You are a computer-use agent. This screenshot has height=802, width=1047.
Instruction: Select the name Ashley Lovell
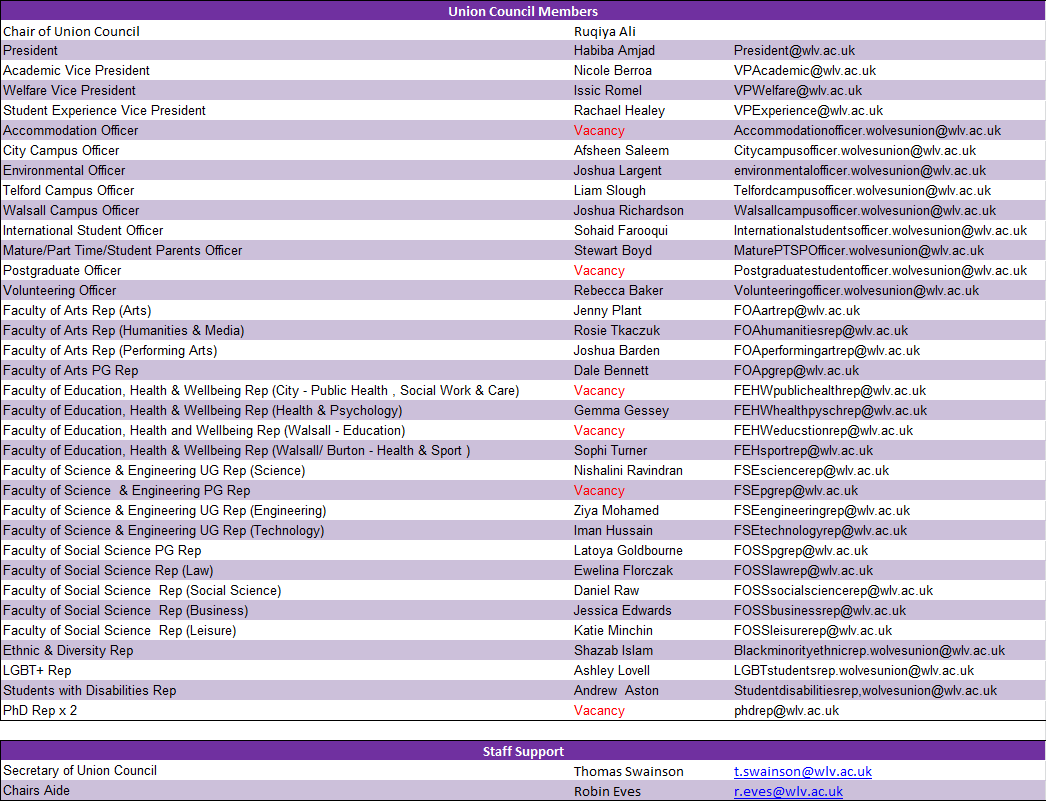pos(612,672)
